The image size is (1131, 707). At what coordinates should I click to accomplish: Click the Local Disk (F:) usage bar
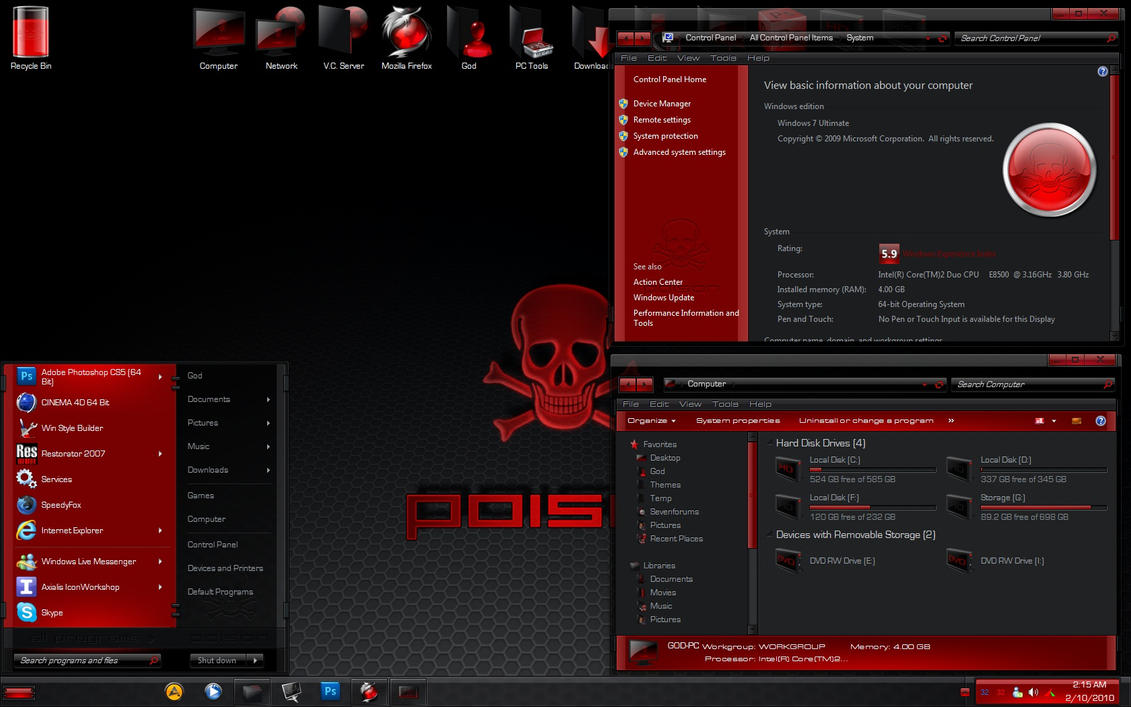pyautogui.click(x=873, y=507)
